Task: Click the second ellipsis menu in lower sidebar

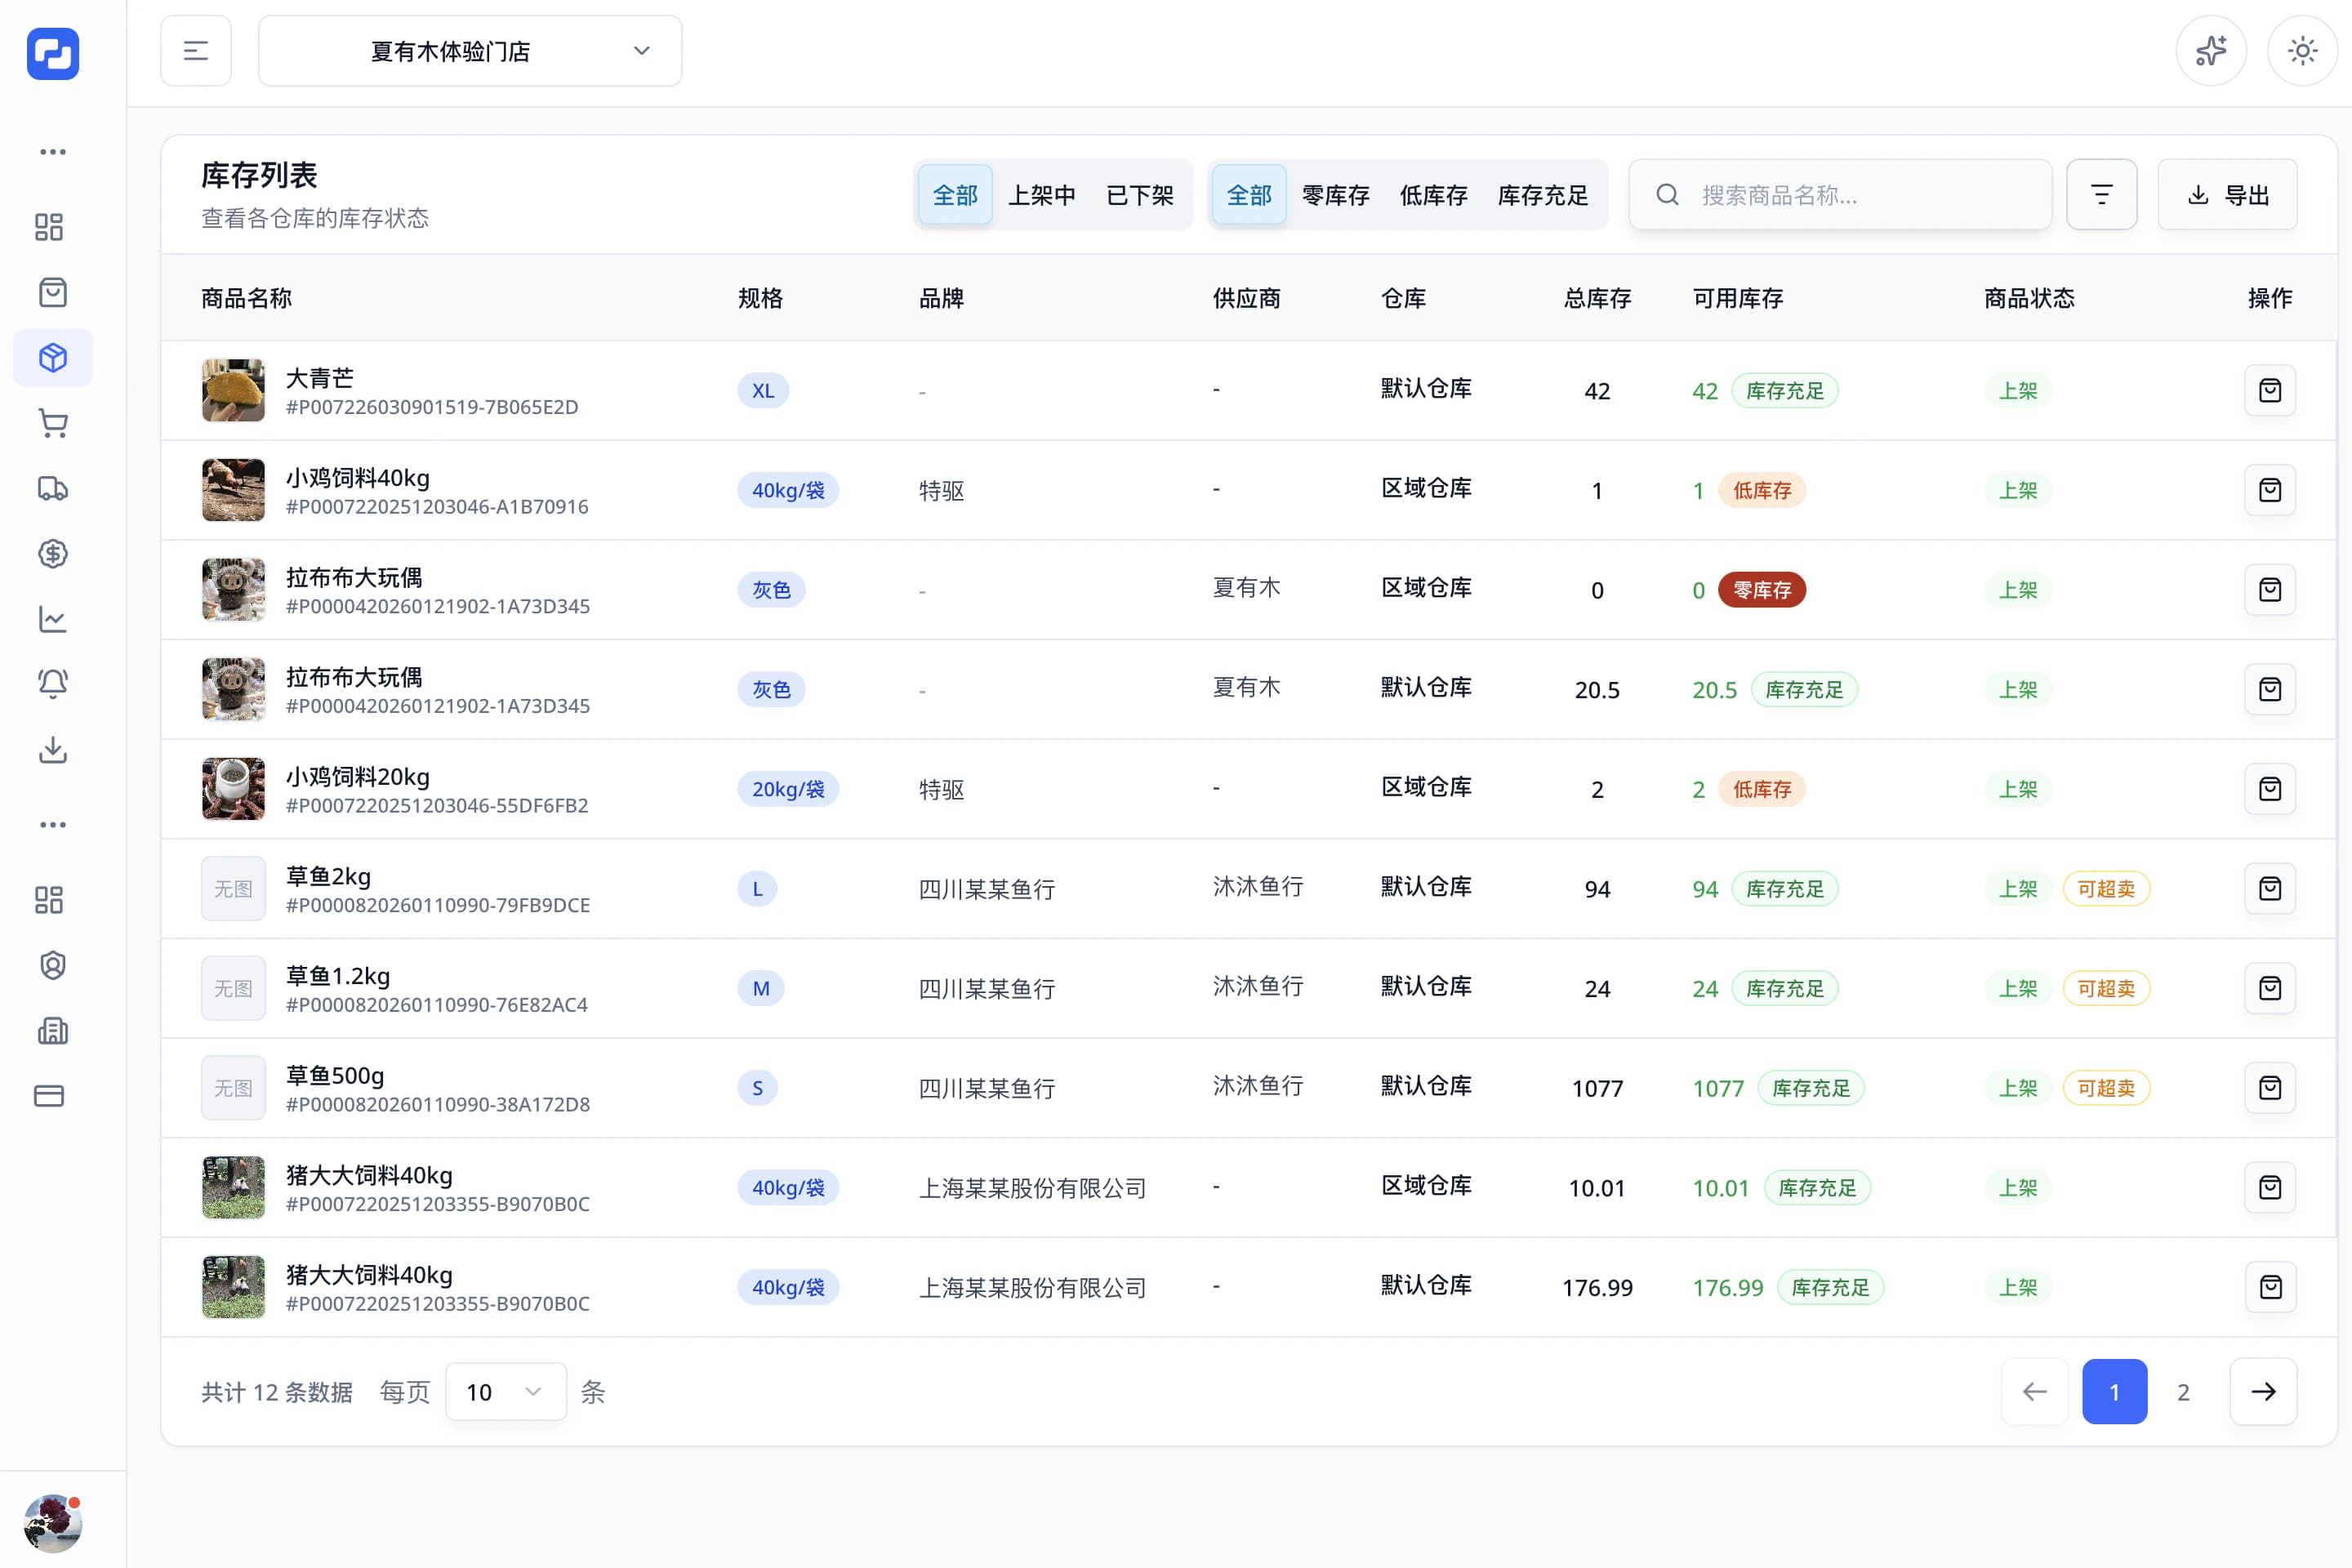Action: tap(53, 825)
